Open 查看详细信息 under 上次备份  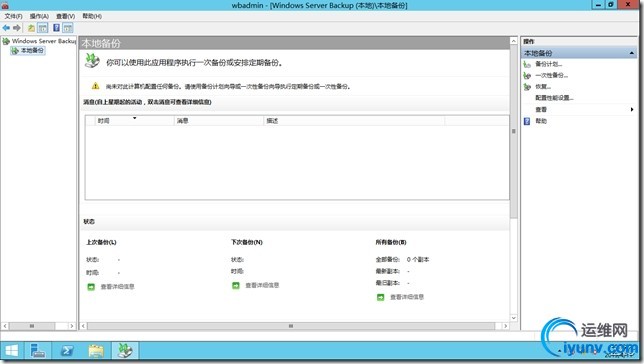[118, 287]
